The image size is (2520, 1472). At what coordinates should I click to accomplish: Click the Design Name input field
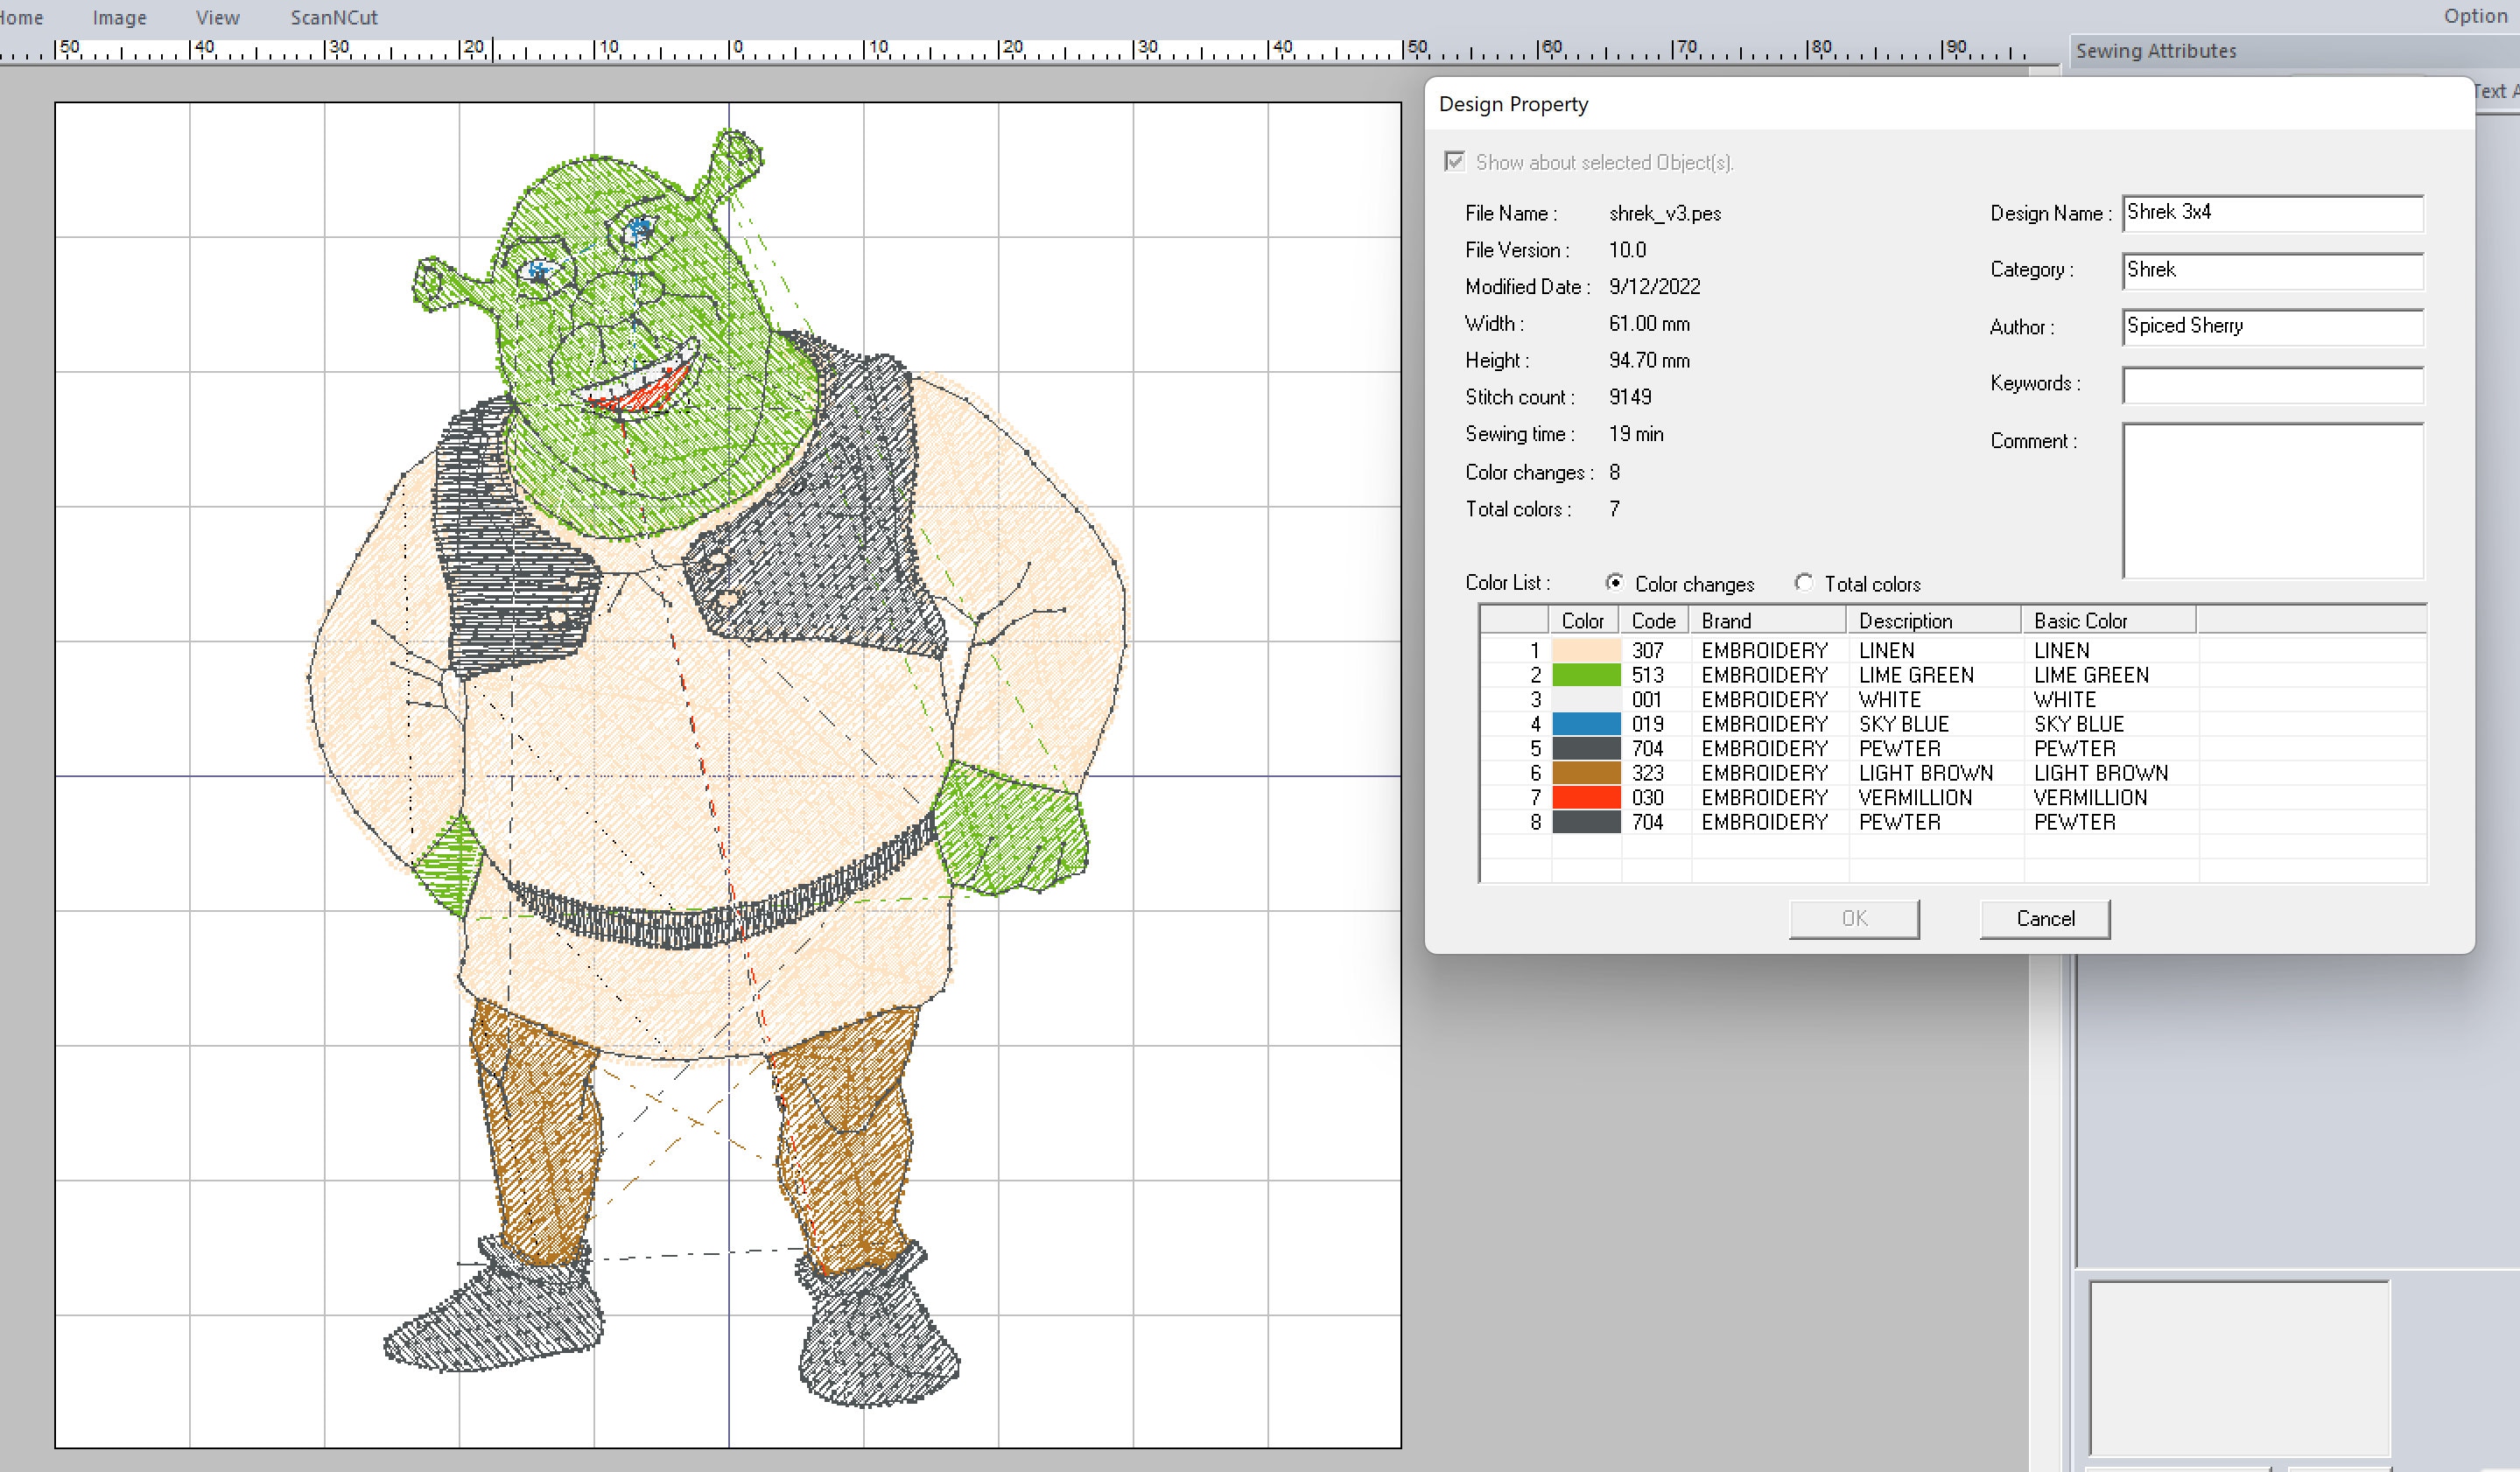(2271, 212)
